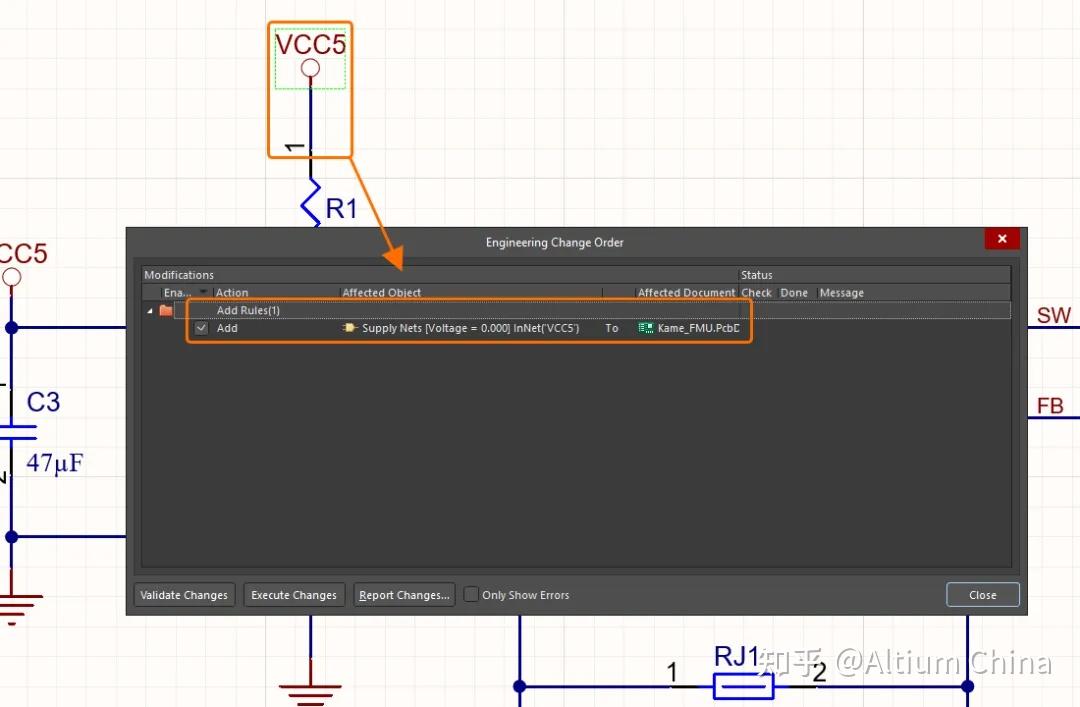Viewport: 1080px width, 707px height.
Task: Click the Close button
Action: coord(982,594)
